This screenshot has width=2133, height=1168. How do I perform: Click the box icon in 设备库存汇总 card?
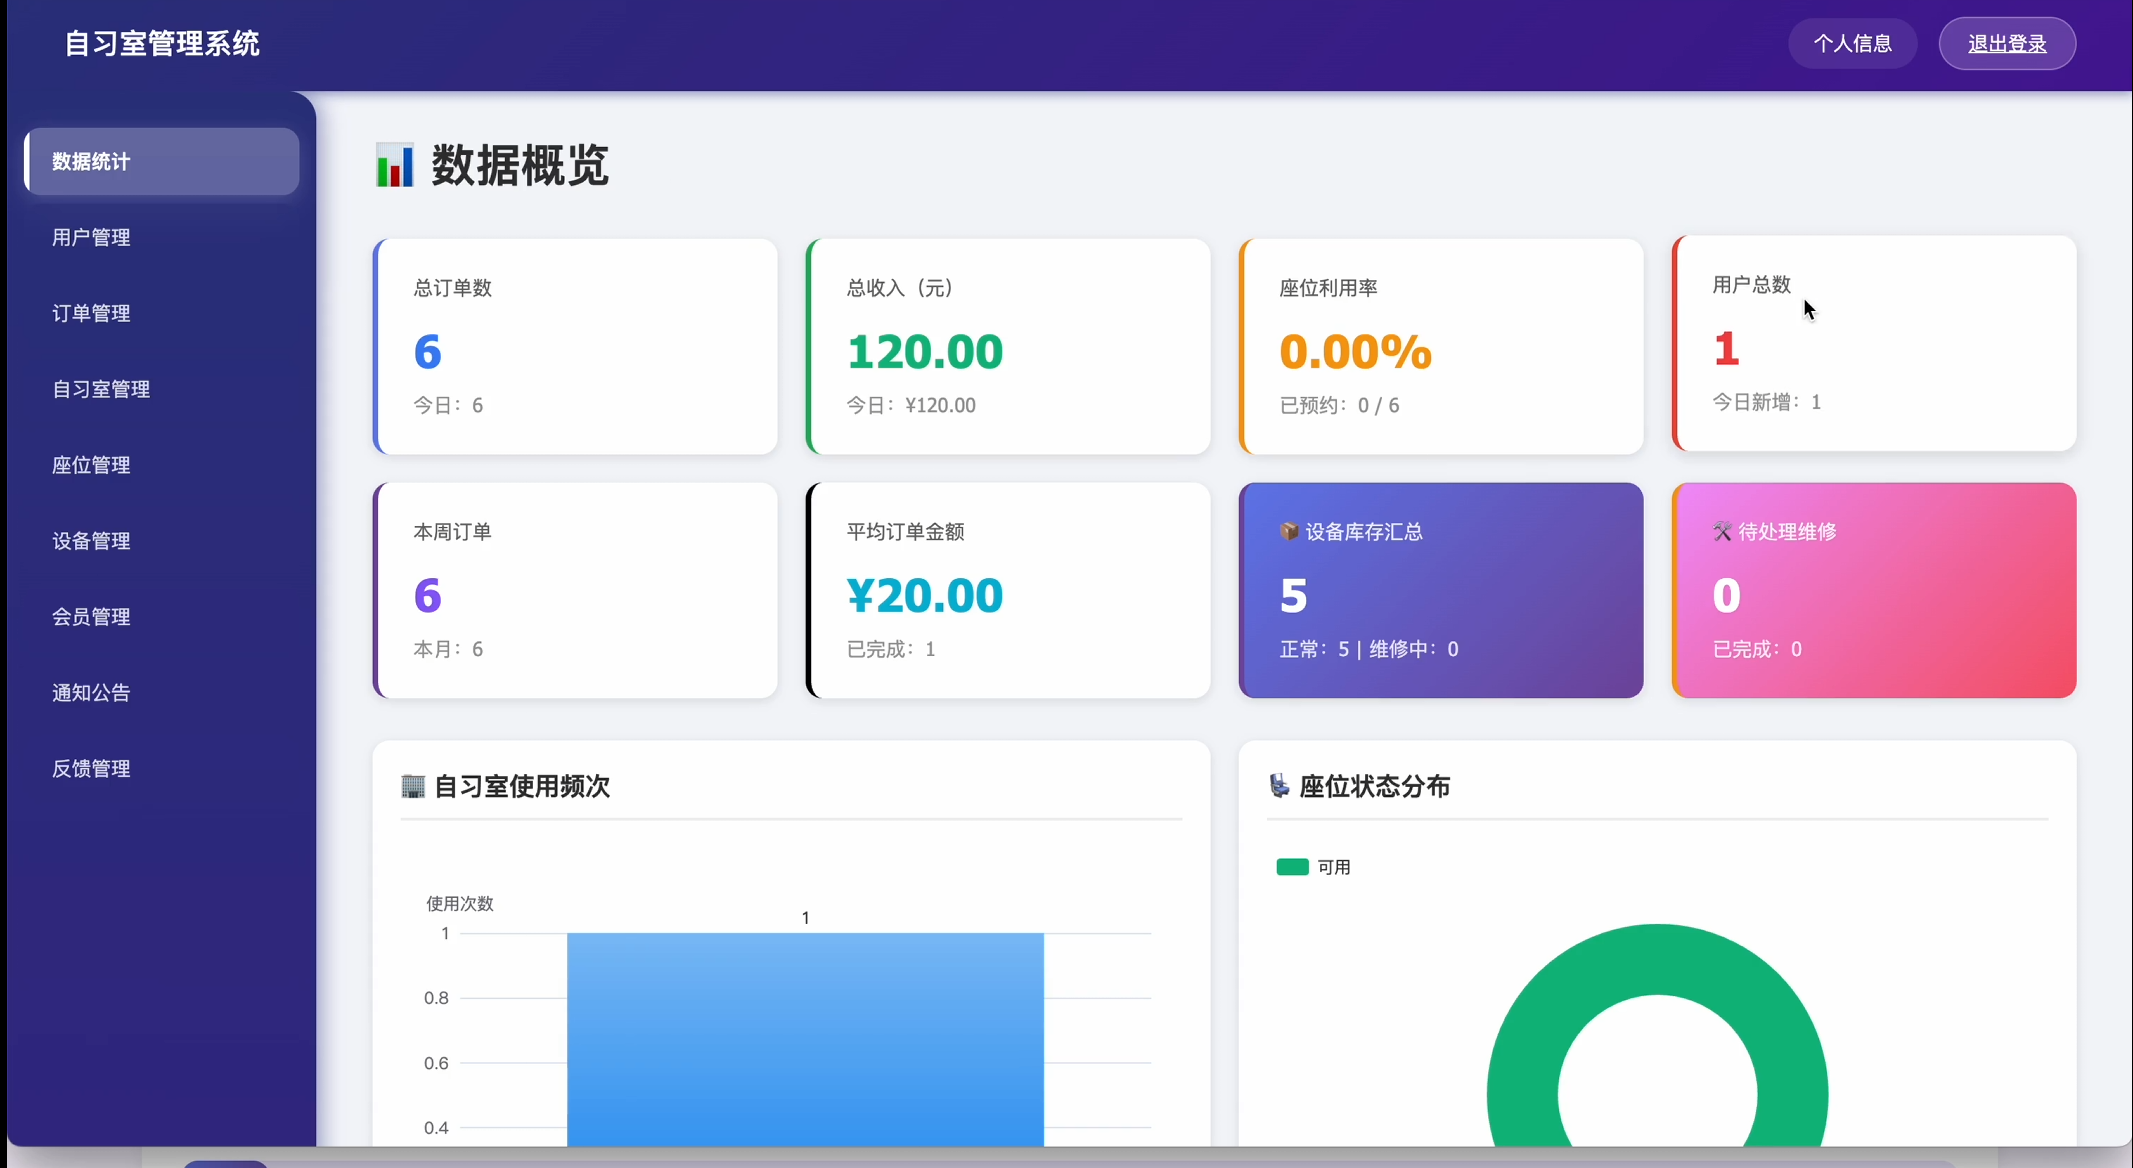coord(1289,531)
